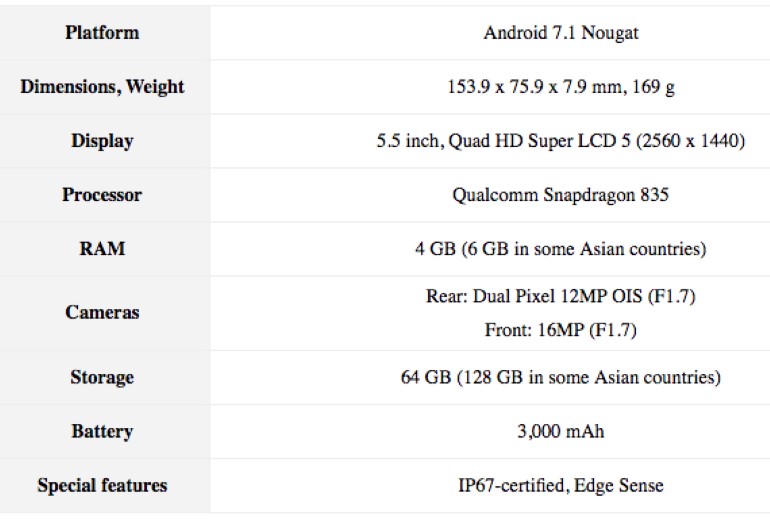Screen dimensions: 770x519
Task: Click the Display row header
Action: 102,141
